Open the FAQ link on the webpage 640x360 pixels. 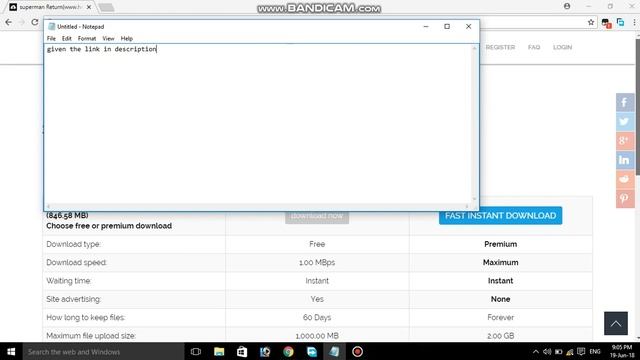pyautogui.click(x=534, y=47)
